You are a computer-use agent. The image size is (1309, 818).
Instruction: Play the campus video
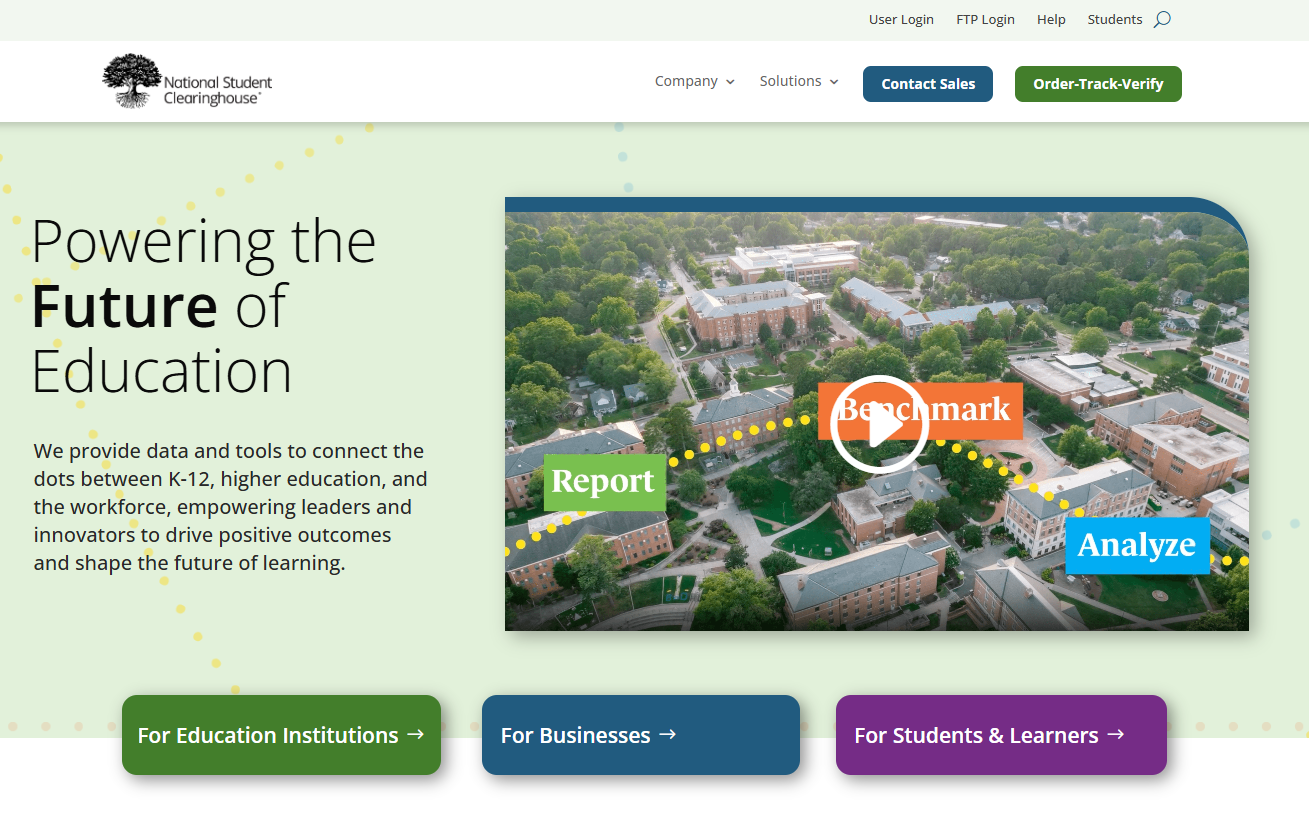[x=878, y=424]
